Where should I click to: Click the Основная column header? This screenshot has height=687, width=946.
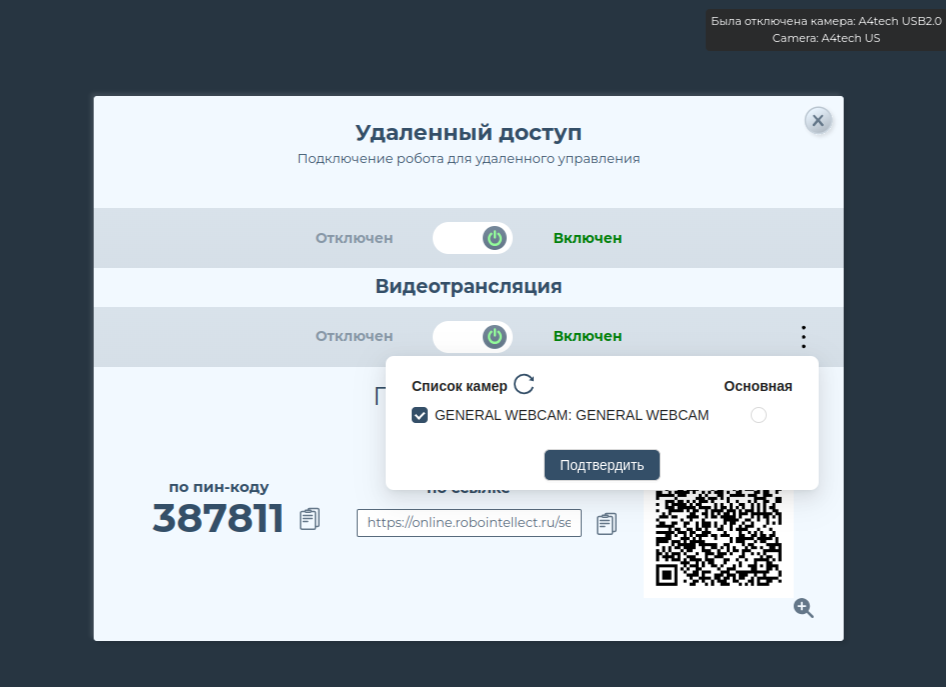coord(758,386)
